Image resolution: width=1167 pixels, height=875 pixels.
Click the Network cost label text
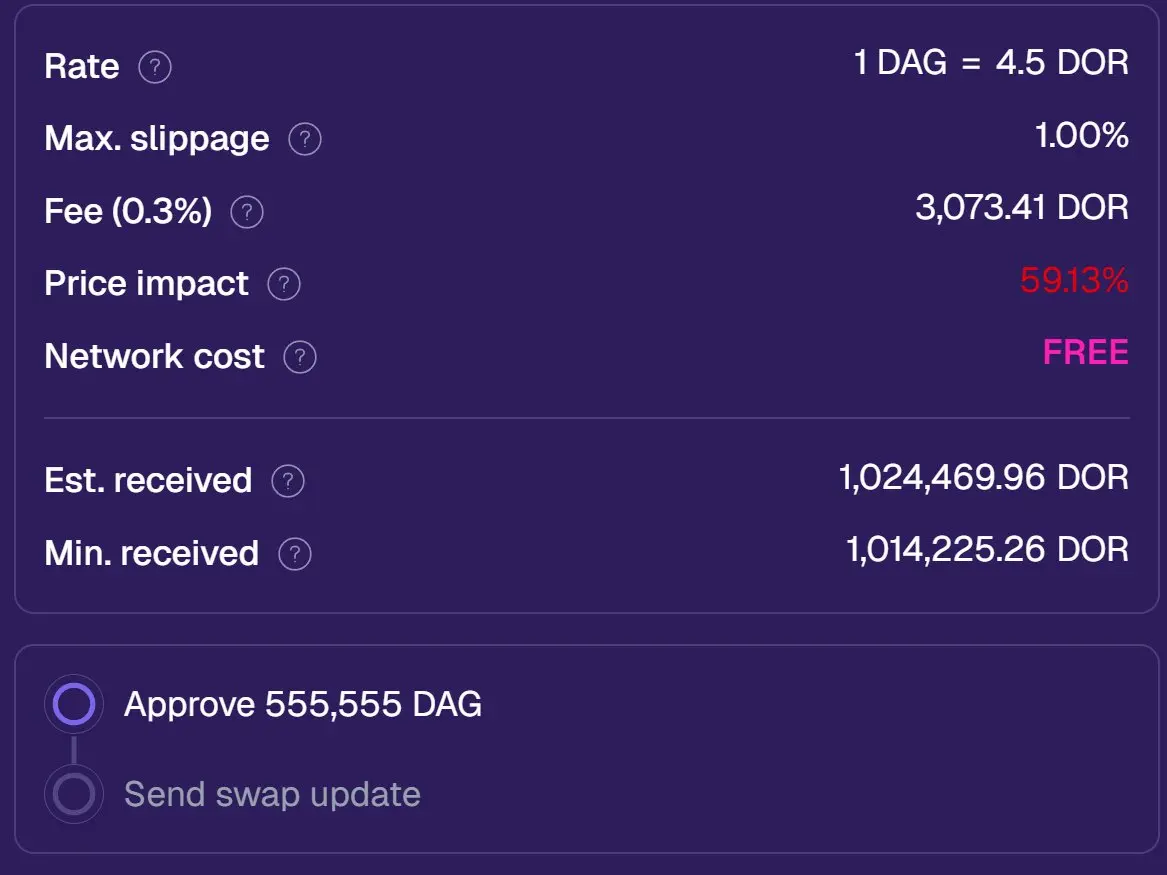pyautogui.click(x=154, y=356)
